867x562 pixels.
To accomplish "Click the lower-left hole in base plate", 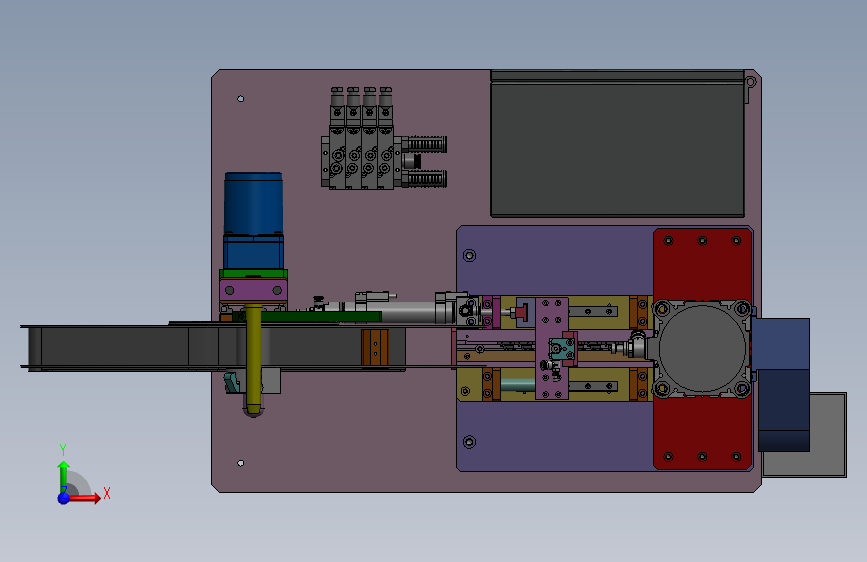I will [241, 463].
